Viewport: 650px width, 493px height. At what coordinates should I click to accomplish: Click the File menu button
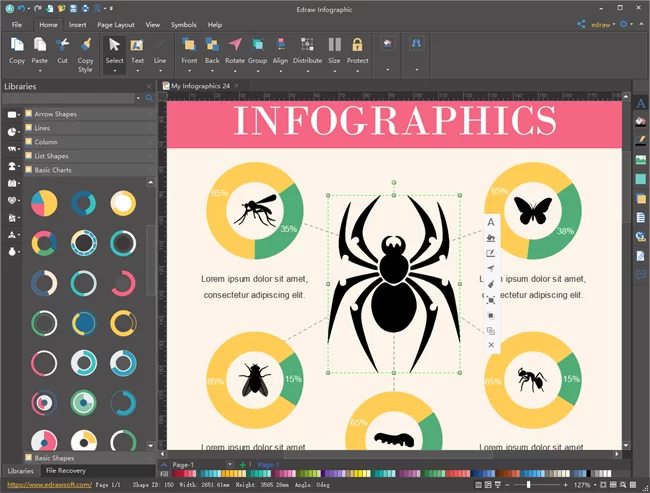pyautogui.click(x=17, y=24)
